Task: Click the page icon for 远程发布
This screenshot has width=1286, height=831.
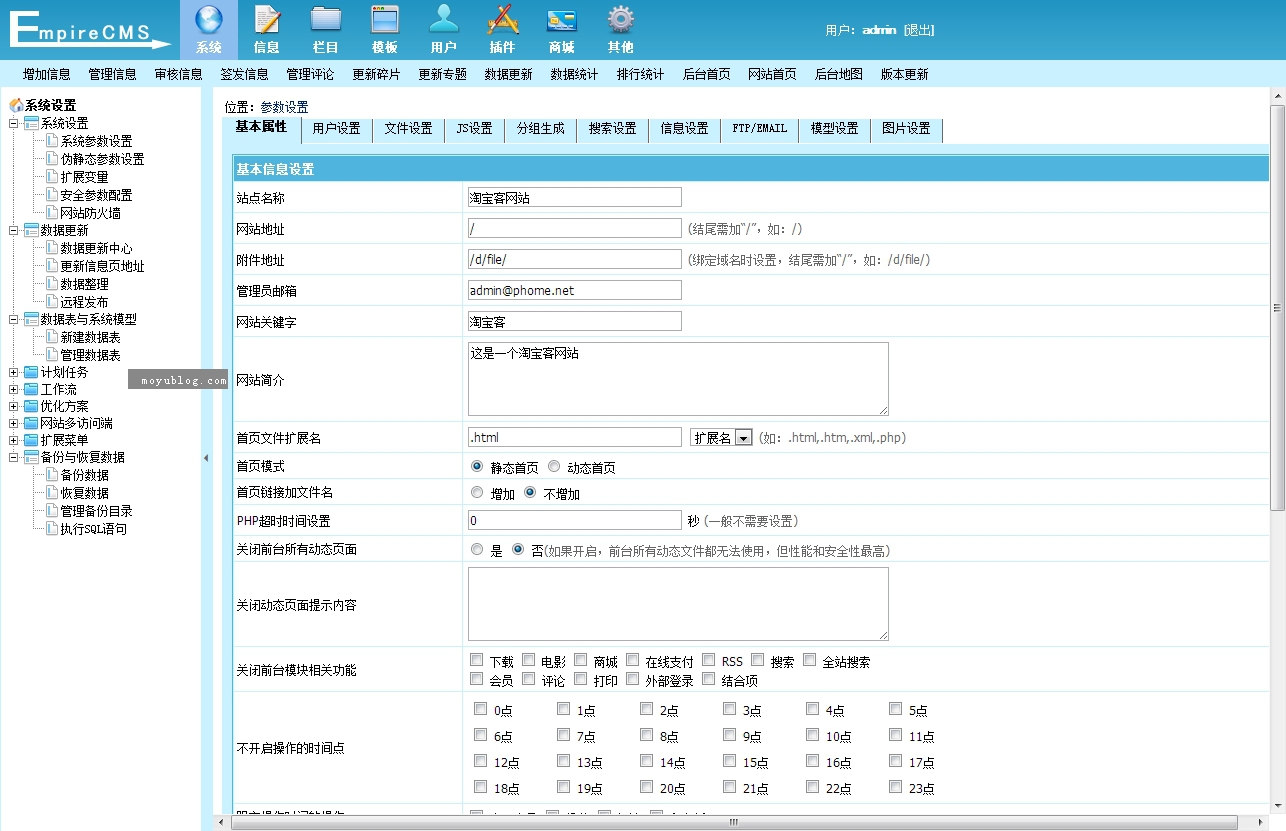Action: point(52,302)
